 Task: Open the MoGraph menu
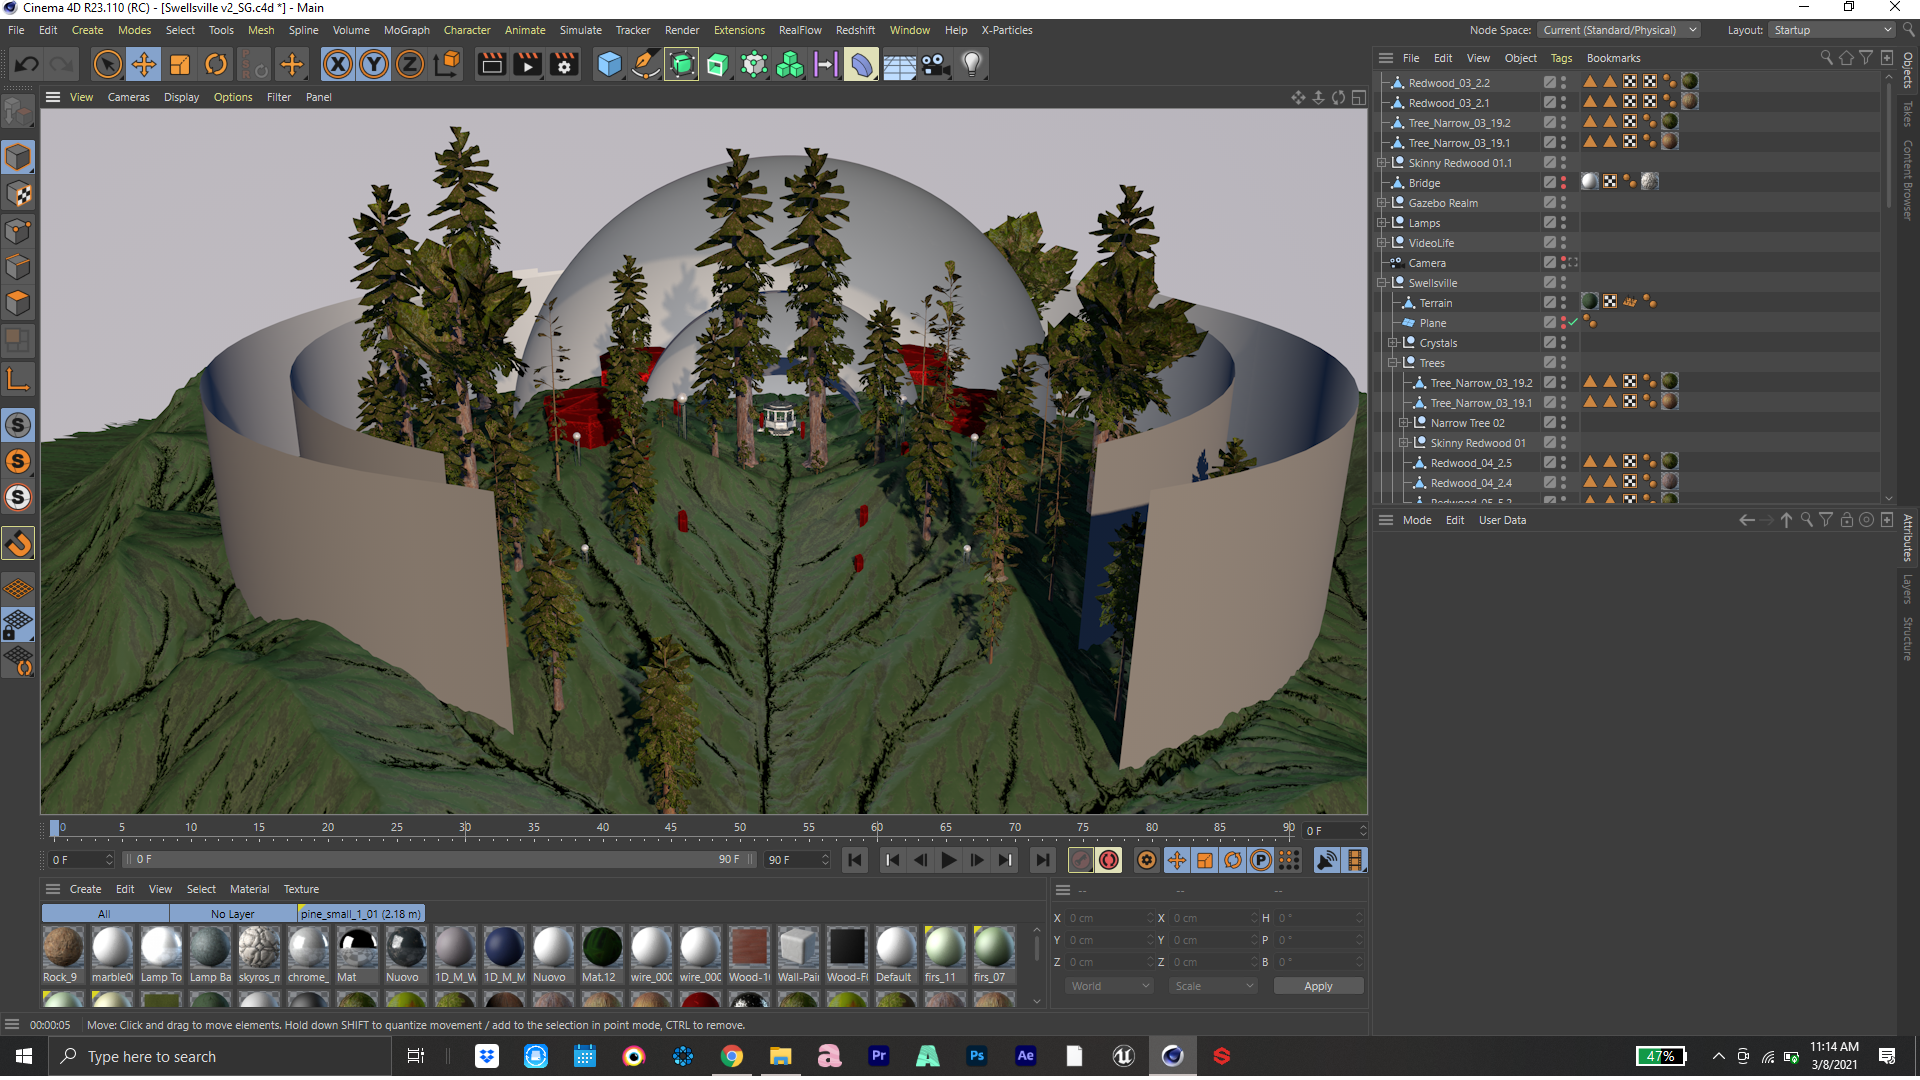coord(406,30)
